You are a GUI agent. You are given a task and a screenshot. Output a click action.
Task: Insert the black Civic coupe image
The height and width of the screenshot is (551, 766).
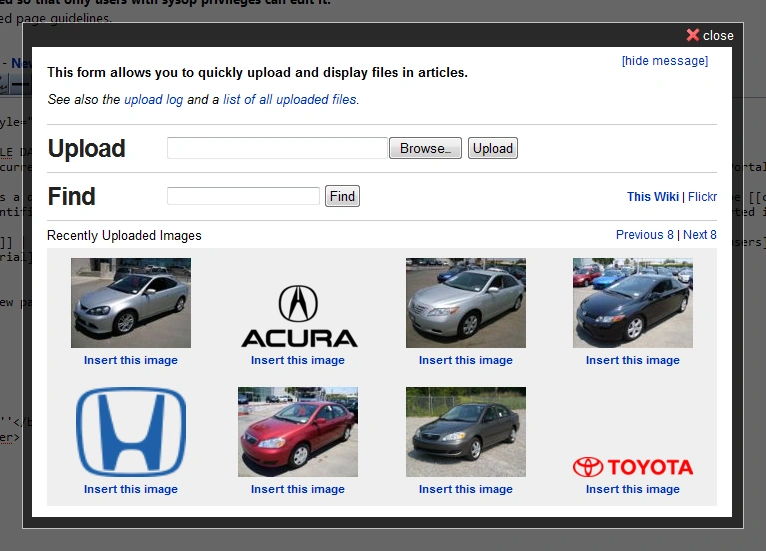(x=633, y=360)
